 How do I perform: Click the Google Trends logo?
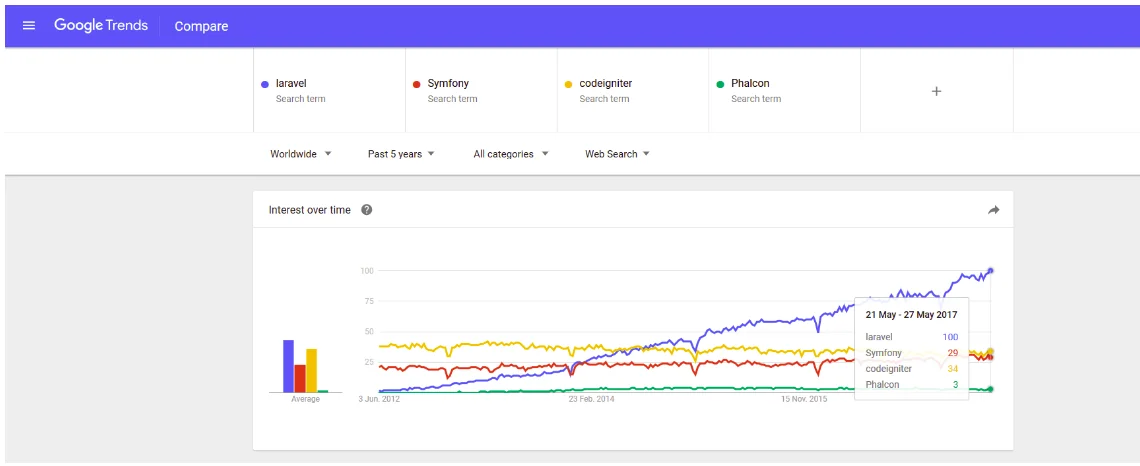pos(100,26)
